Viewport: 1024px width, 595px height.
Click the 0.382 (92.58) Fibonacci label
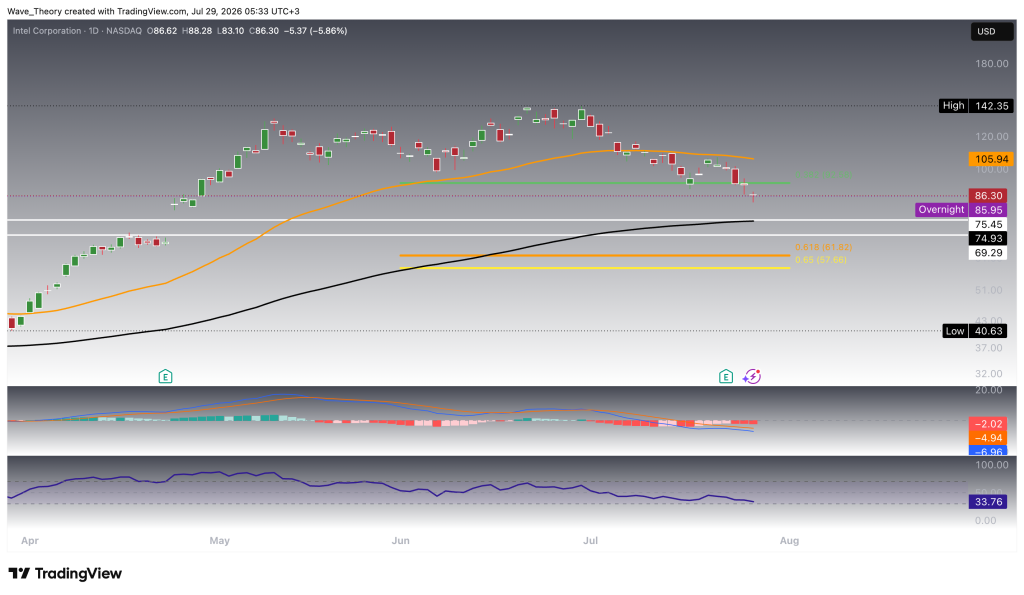click(824, 174)
